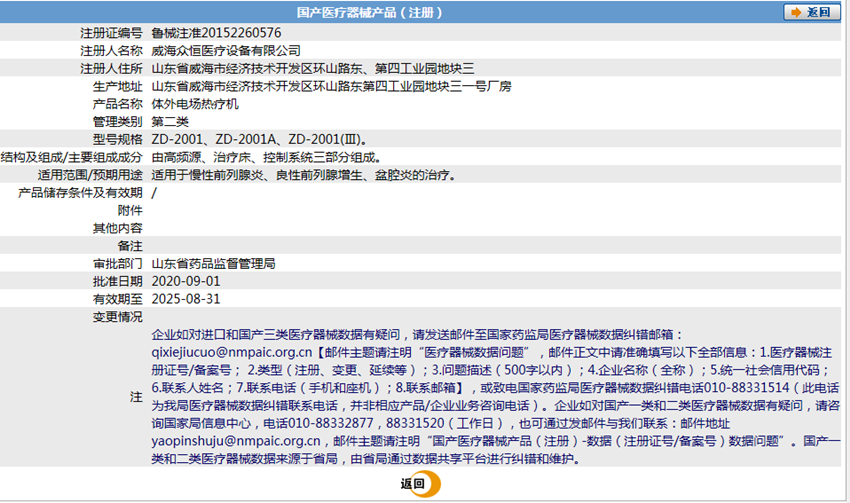Click the 注册人名称 label

111,51
